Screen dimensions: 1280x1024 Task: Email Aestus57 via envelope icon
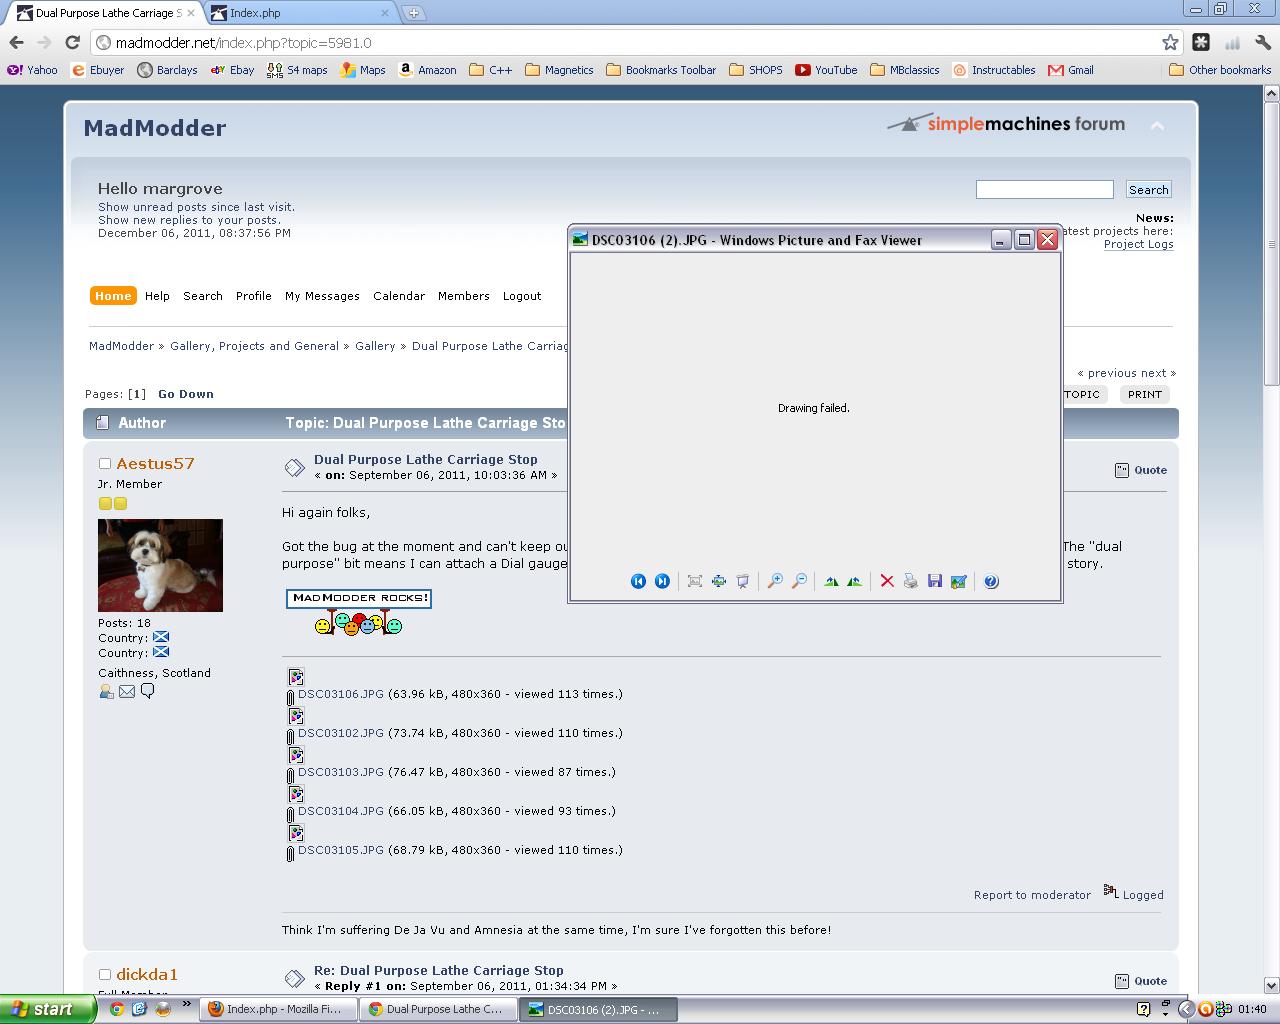[x=127, y=691]
